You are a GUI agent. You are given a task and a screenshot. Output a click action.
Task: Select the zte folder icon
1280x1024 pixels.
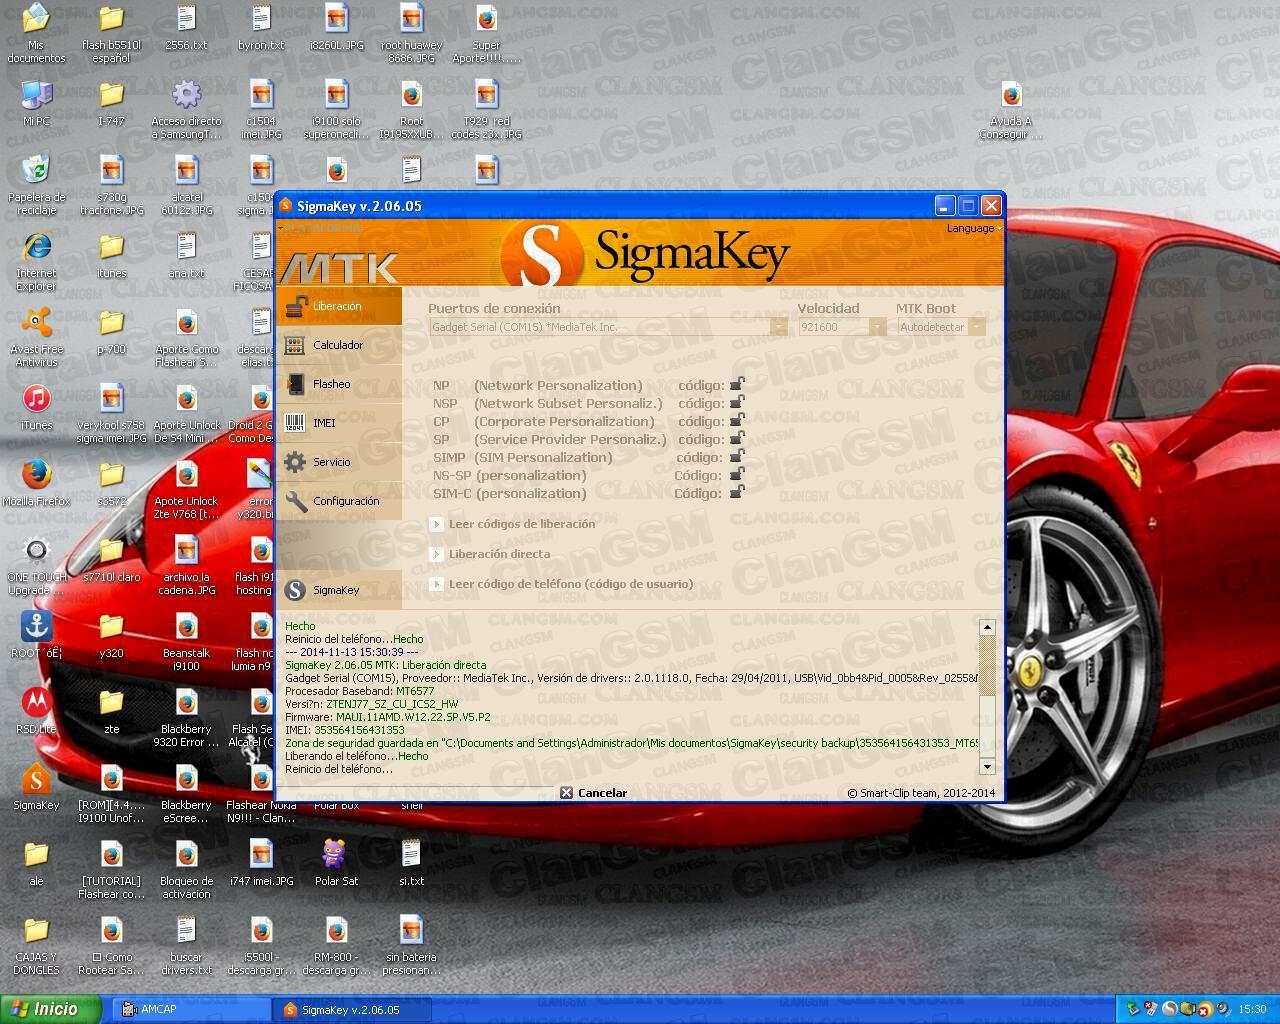coord(111,711)
